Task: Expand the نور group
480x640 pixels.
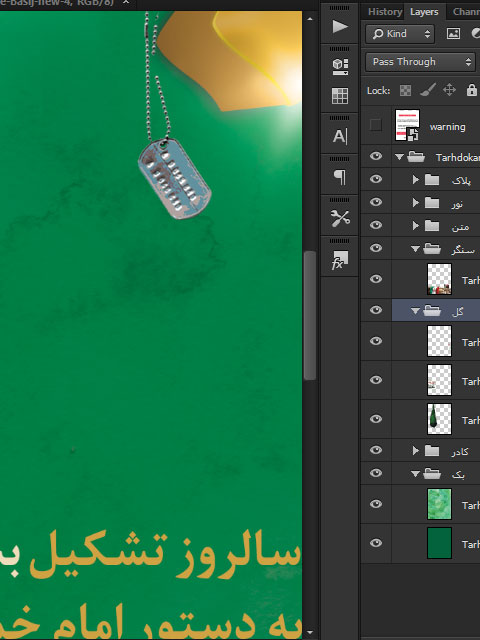Action: point(416,202)
